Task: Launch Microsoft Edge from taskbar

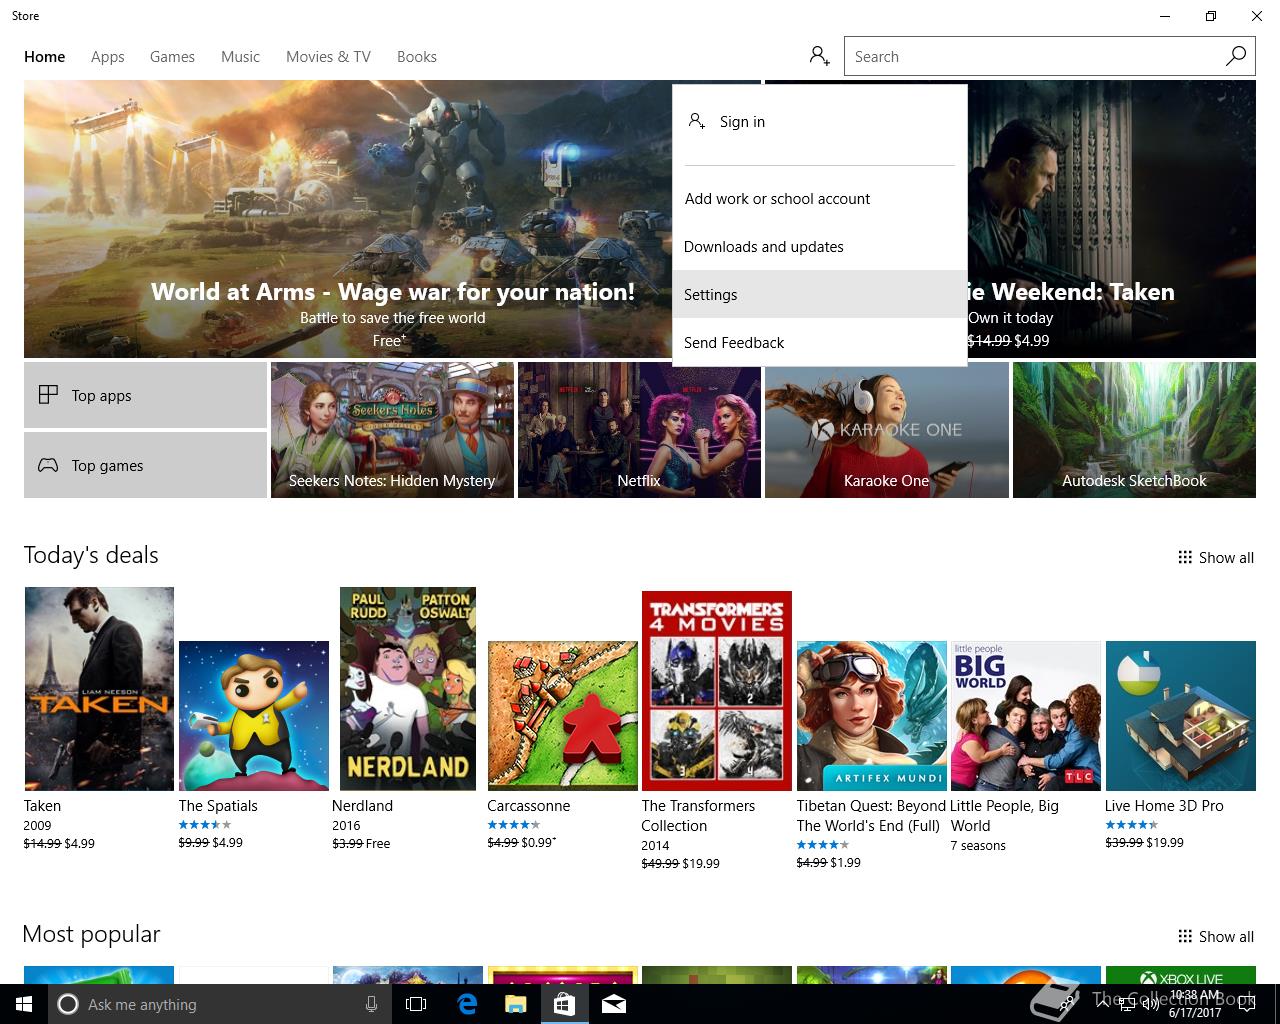Action: click(466, 1004)
